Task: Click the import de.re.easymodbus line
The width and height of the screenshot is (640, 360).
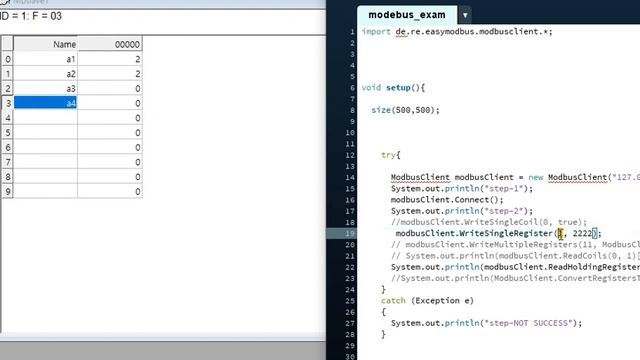Action: (x=457, y=32)
